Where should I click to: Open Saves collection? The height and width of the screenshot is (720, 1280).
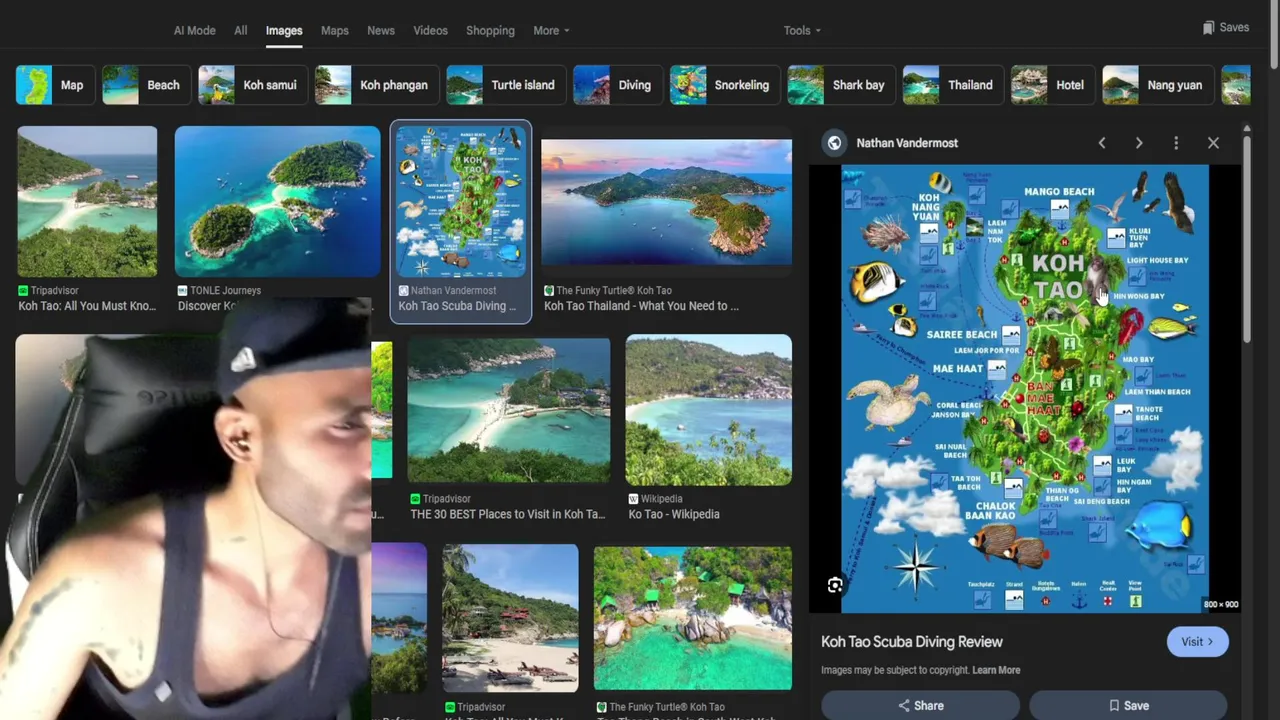[1226, 27]
